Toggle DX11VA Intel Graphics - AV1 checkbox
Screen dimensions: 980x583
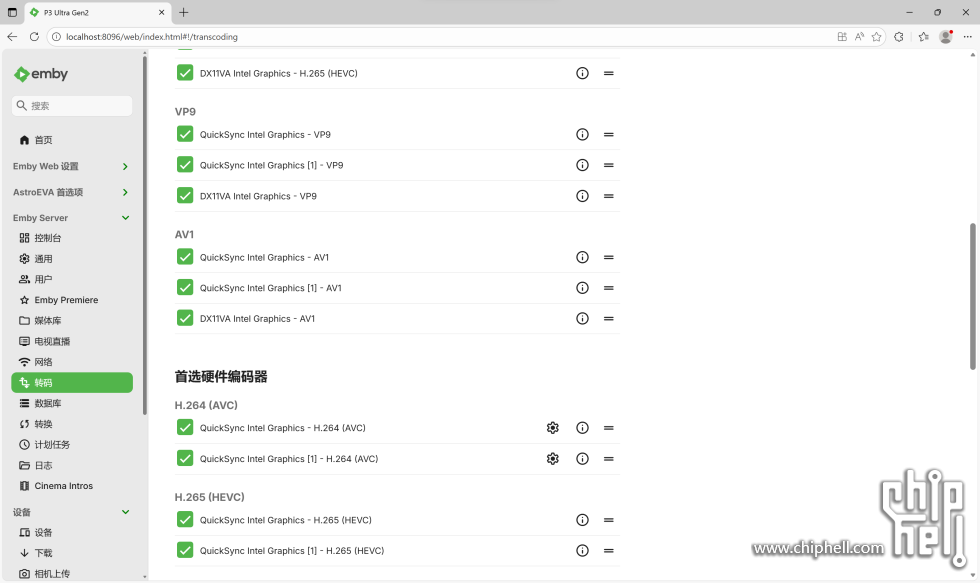pos(185,319)
